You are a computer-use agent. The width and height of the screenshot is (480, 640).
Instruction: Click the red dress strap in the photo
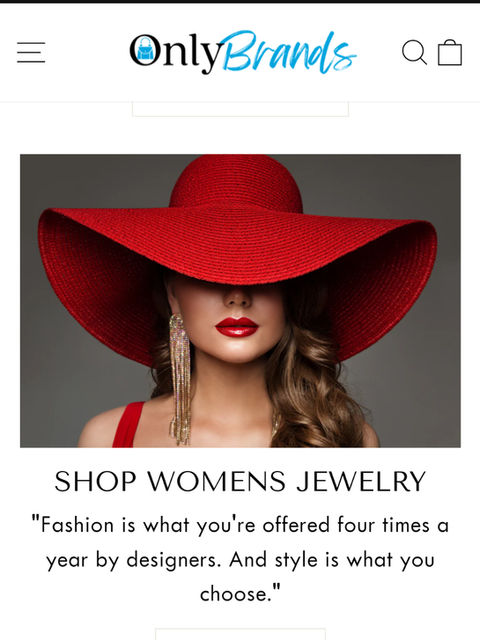128,424
